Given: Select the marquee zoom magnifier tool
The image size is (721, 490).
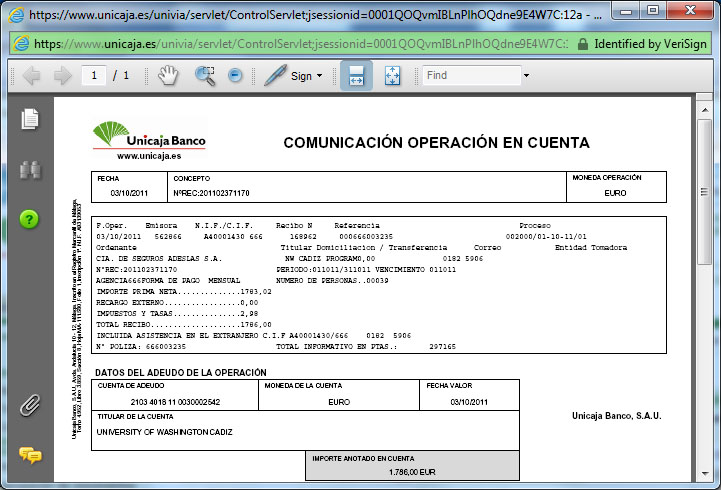Looking at the screenshot, I should point(205,75).
